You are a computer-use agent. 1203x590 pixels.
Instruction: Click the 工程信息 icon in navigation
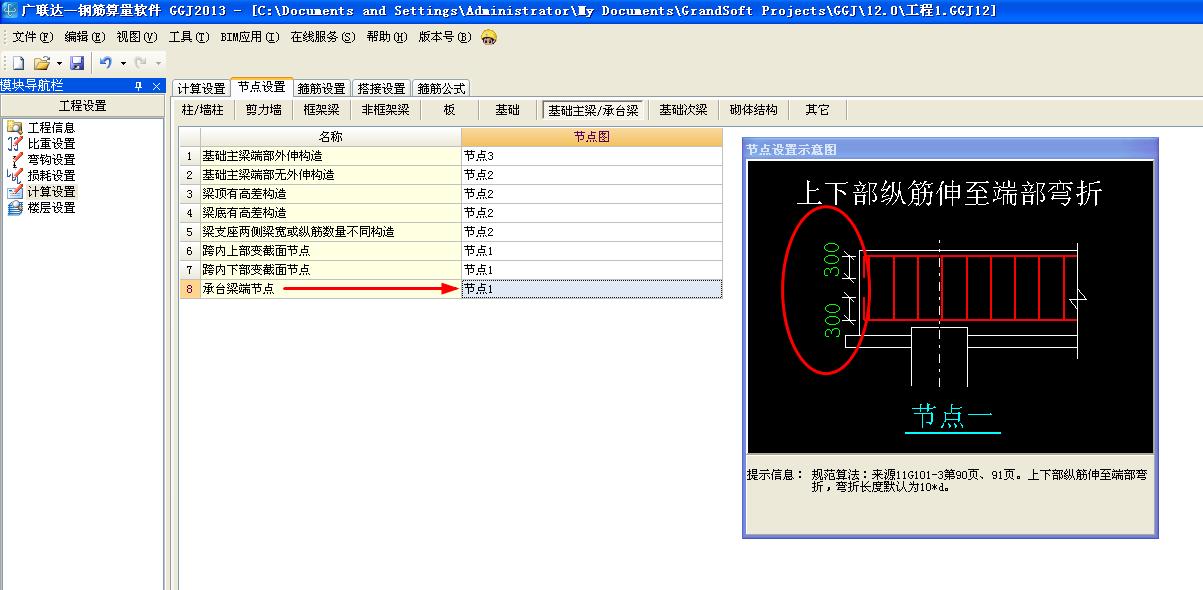point(15,127)
